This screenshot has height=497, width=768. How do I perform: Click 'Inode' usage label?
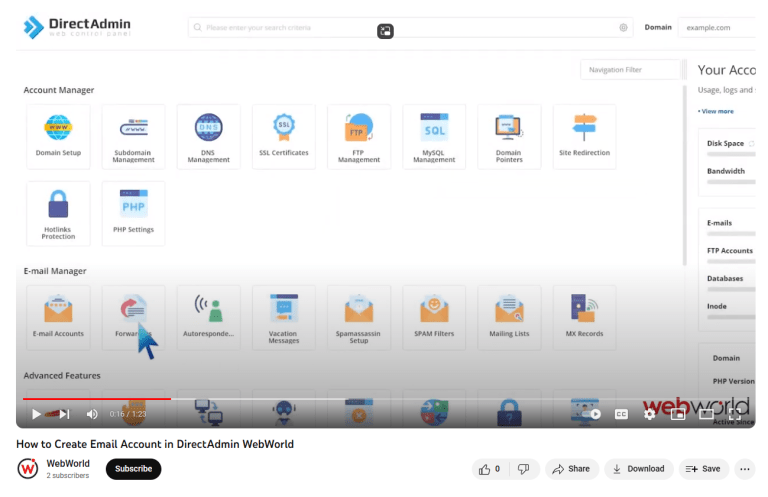pyautogui.click(x=717, y=307)
